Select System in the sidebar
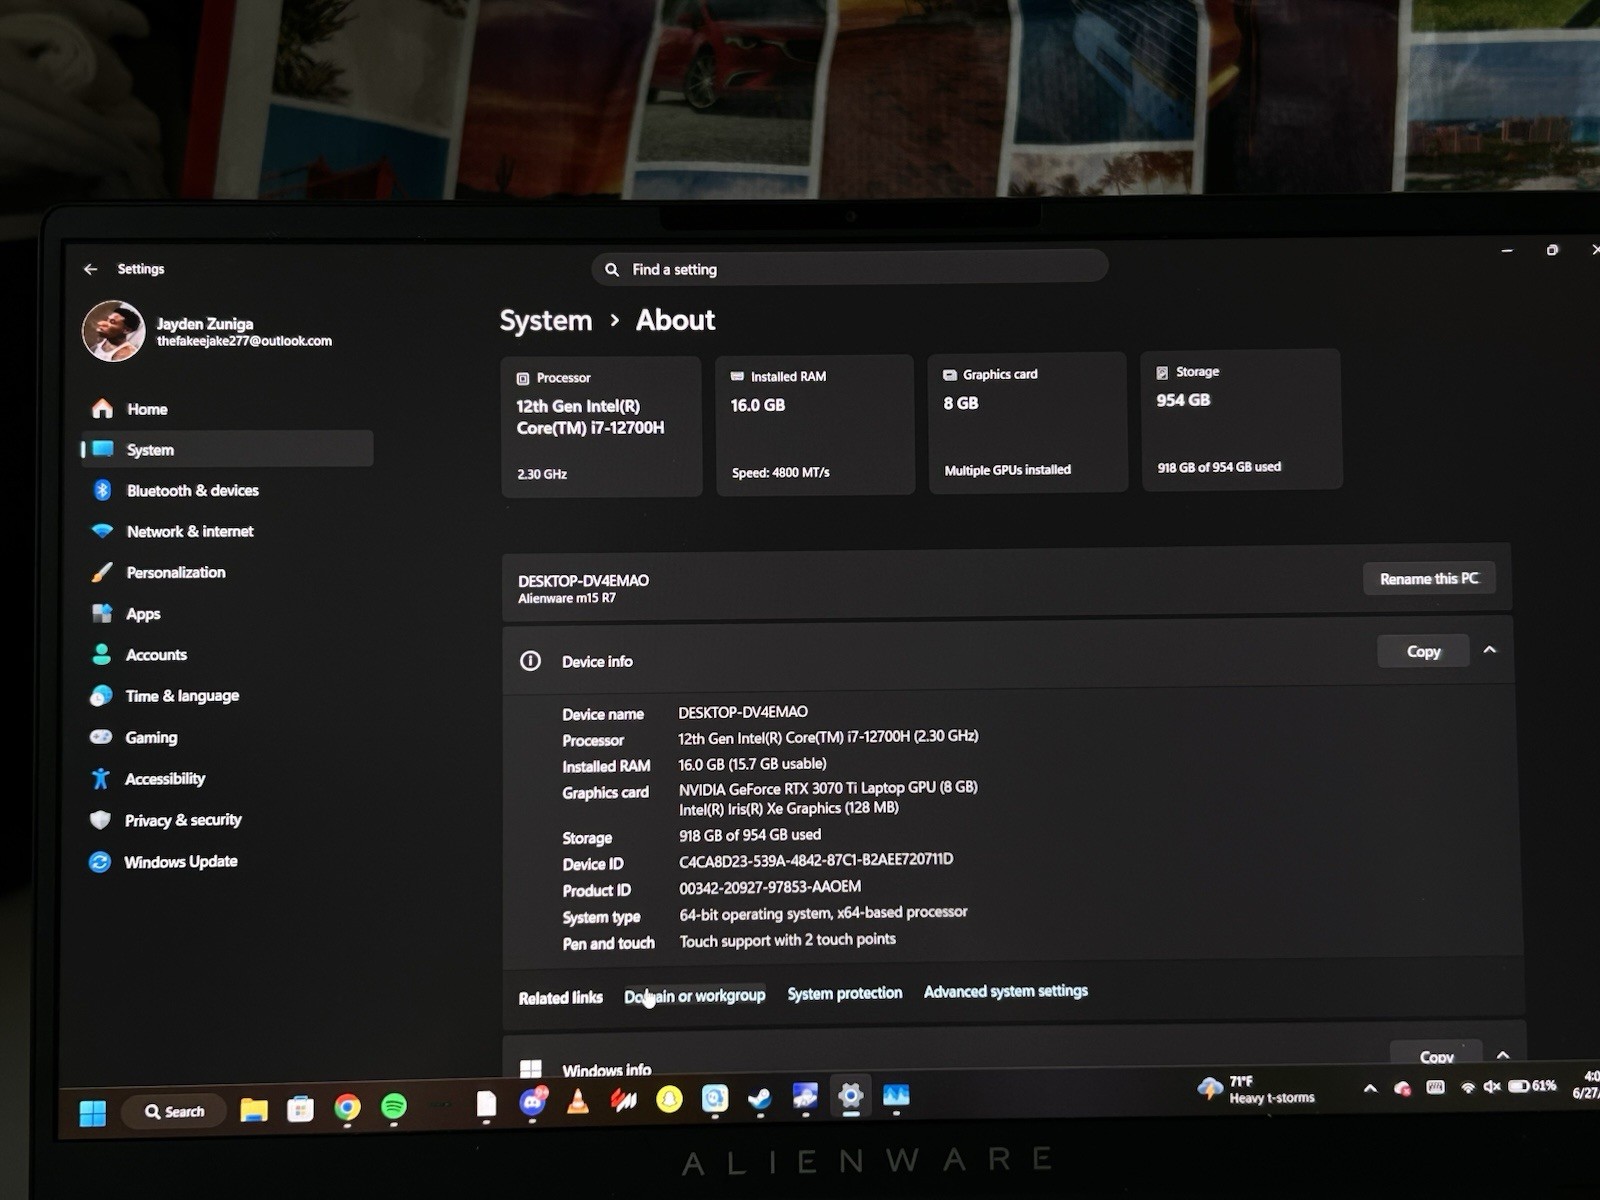 click(228, 449)
